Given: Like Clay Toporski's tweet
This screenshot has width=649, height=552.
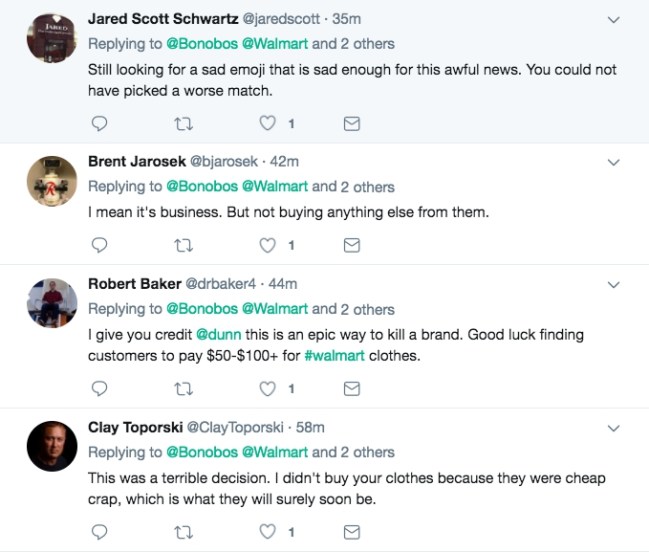Looking at the screenshot, I should (x=267, y=531).
